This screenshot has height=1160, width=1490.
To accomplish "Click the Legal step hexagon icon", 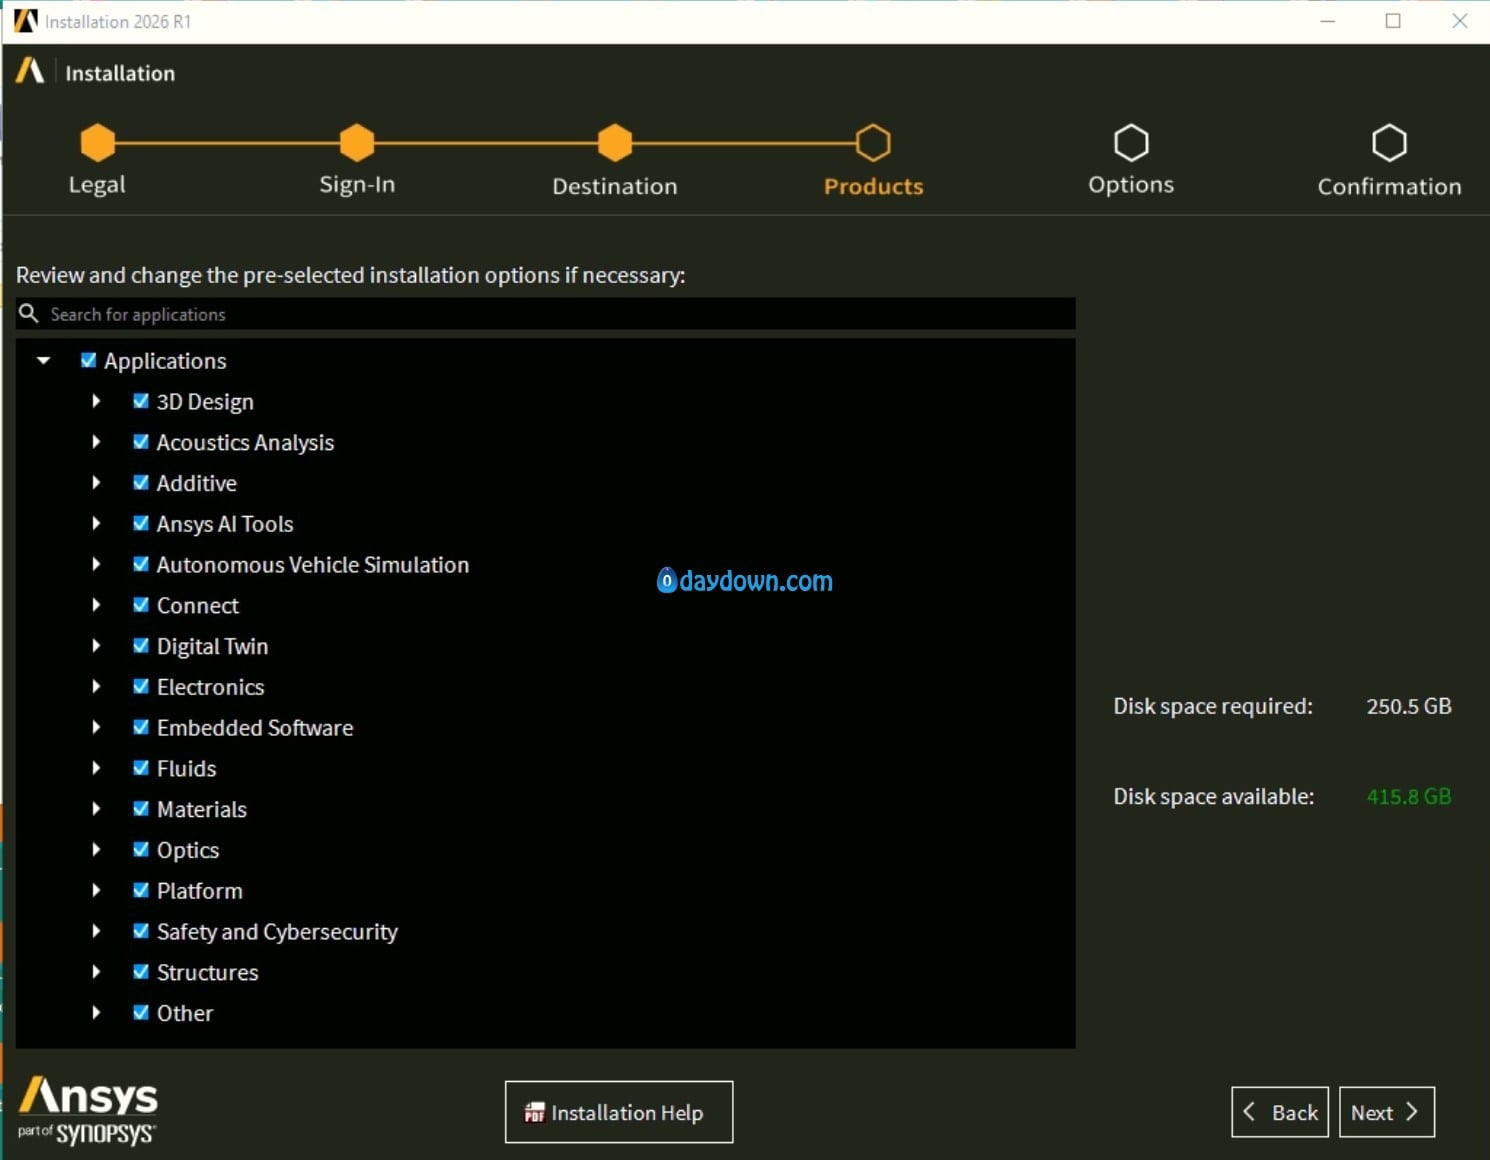I will (x=97, y=143).
